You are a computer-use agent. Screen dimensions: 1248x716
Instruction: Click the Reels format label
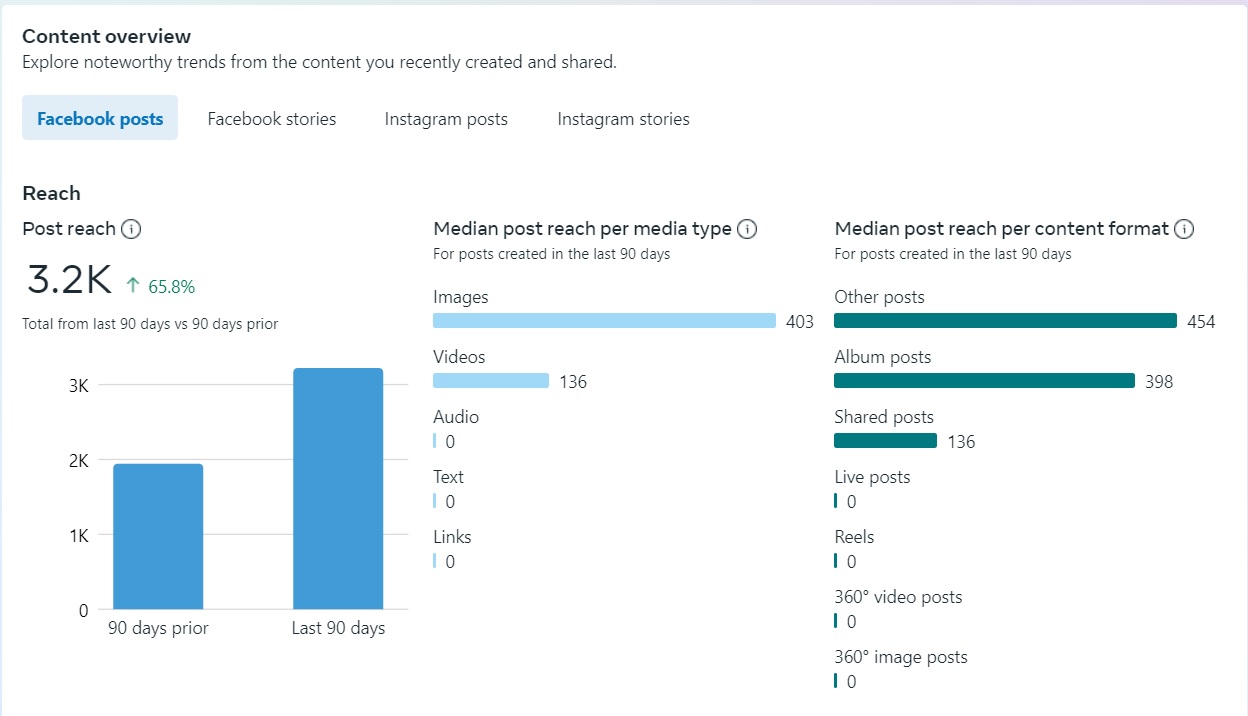pyautogui.click(x=854, y=537)
